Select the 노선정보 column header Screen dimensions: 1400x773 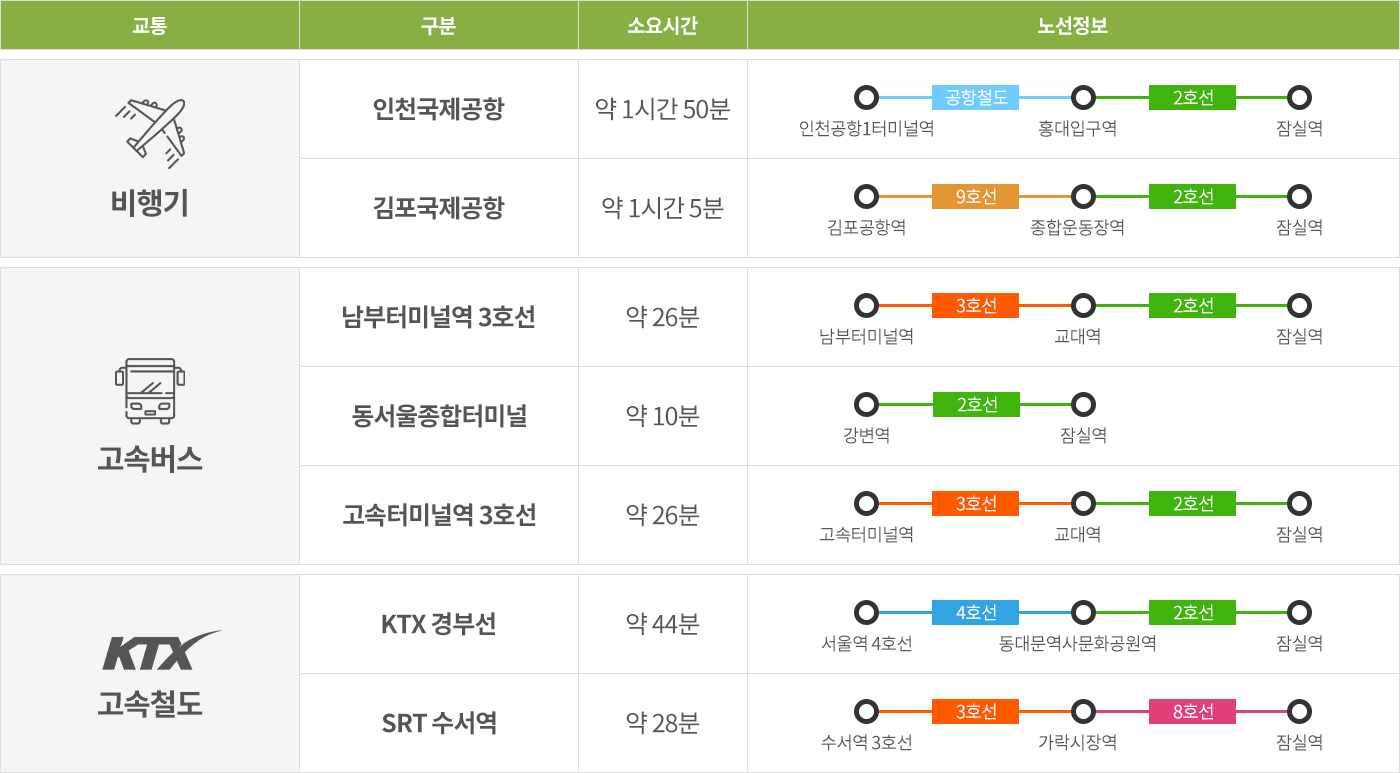pos(1072,26)
